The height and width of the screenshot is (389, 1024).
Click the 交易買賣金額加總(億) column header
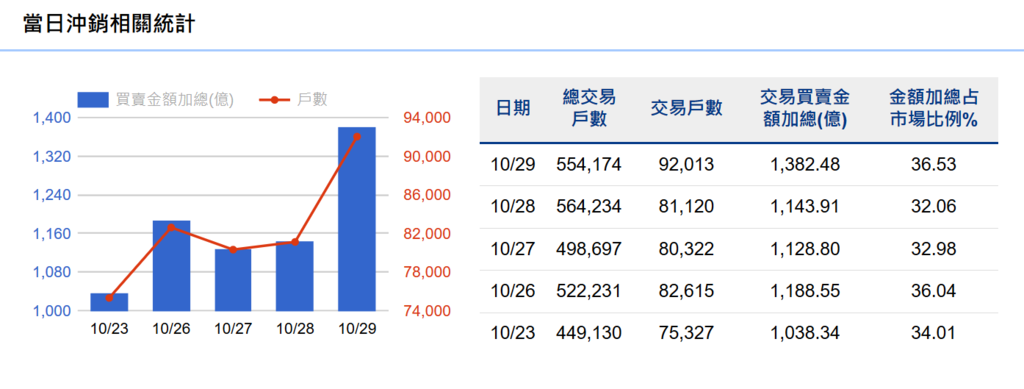(805, 109)
